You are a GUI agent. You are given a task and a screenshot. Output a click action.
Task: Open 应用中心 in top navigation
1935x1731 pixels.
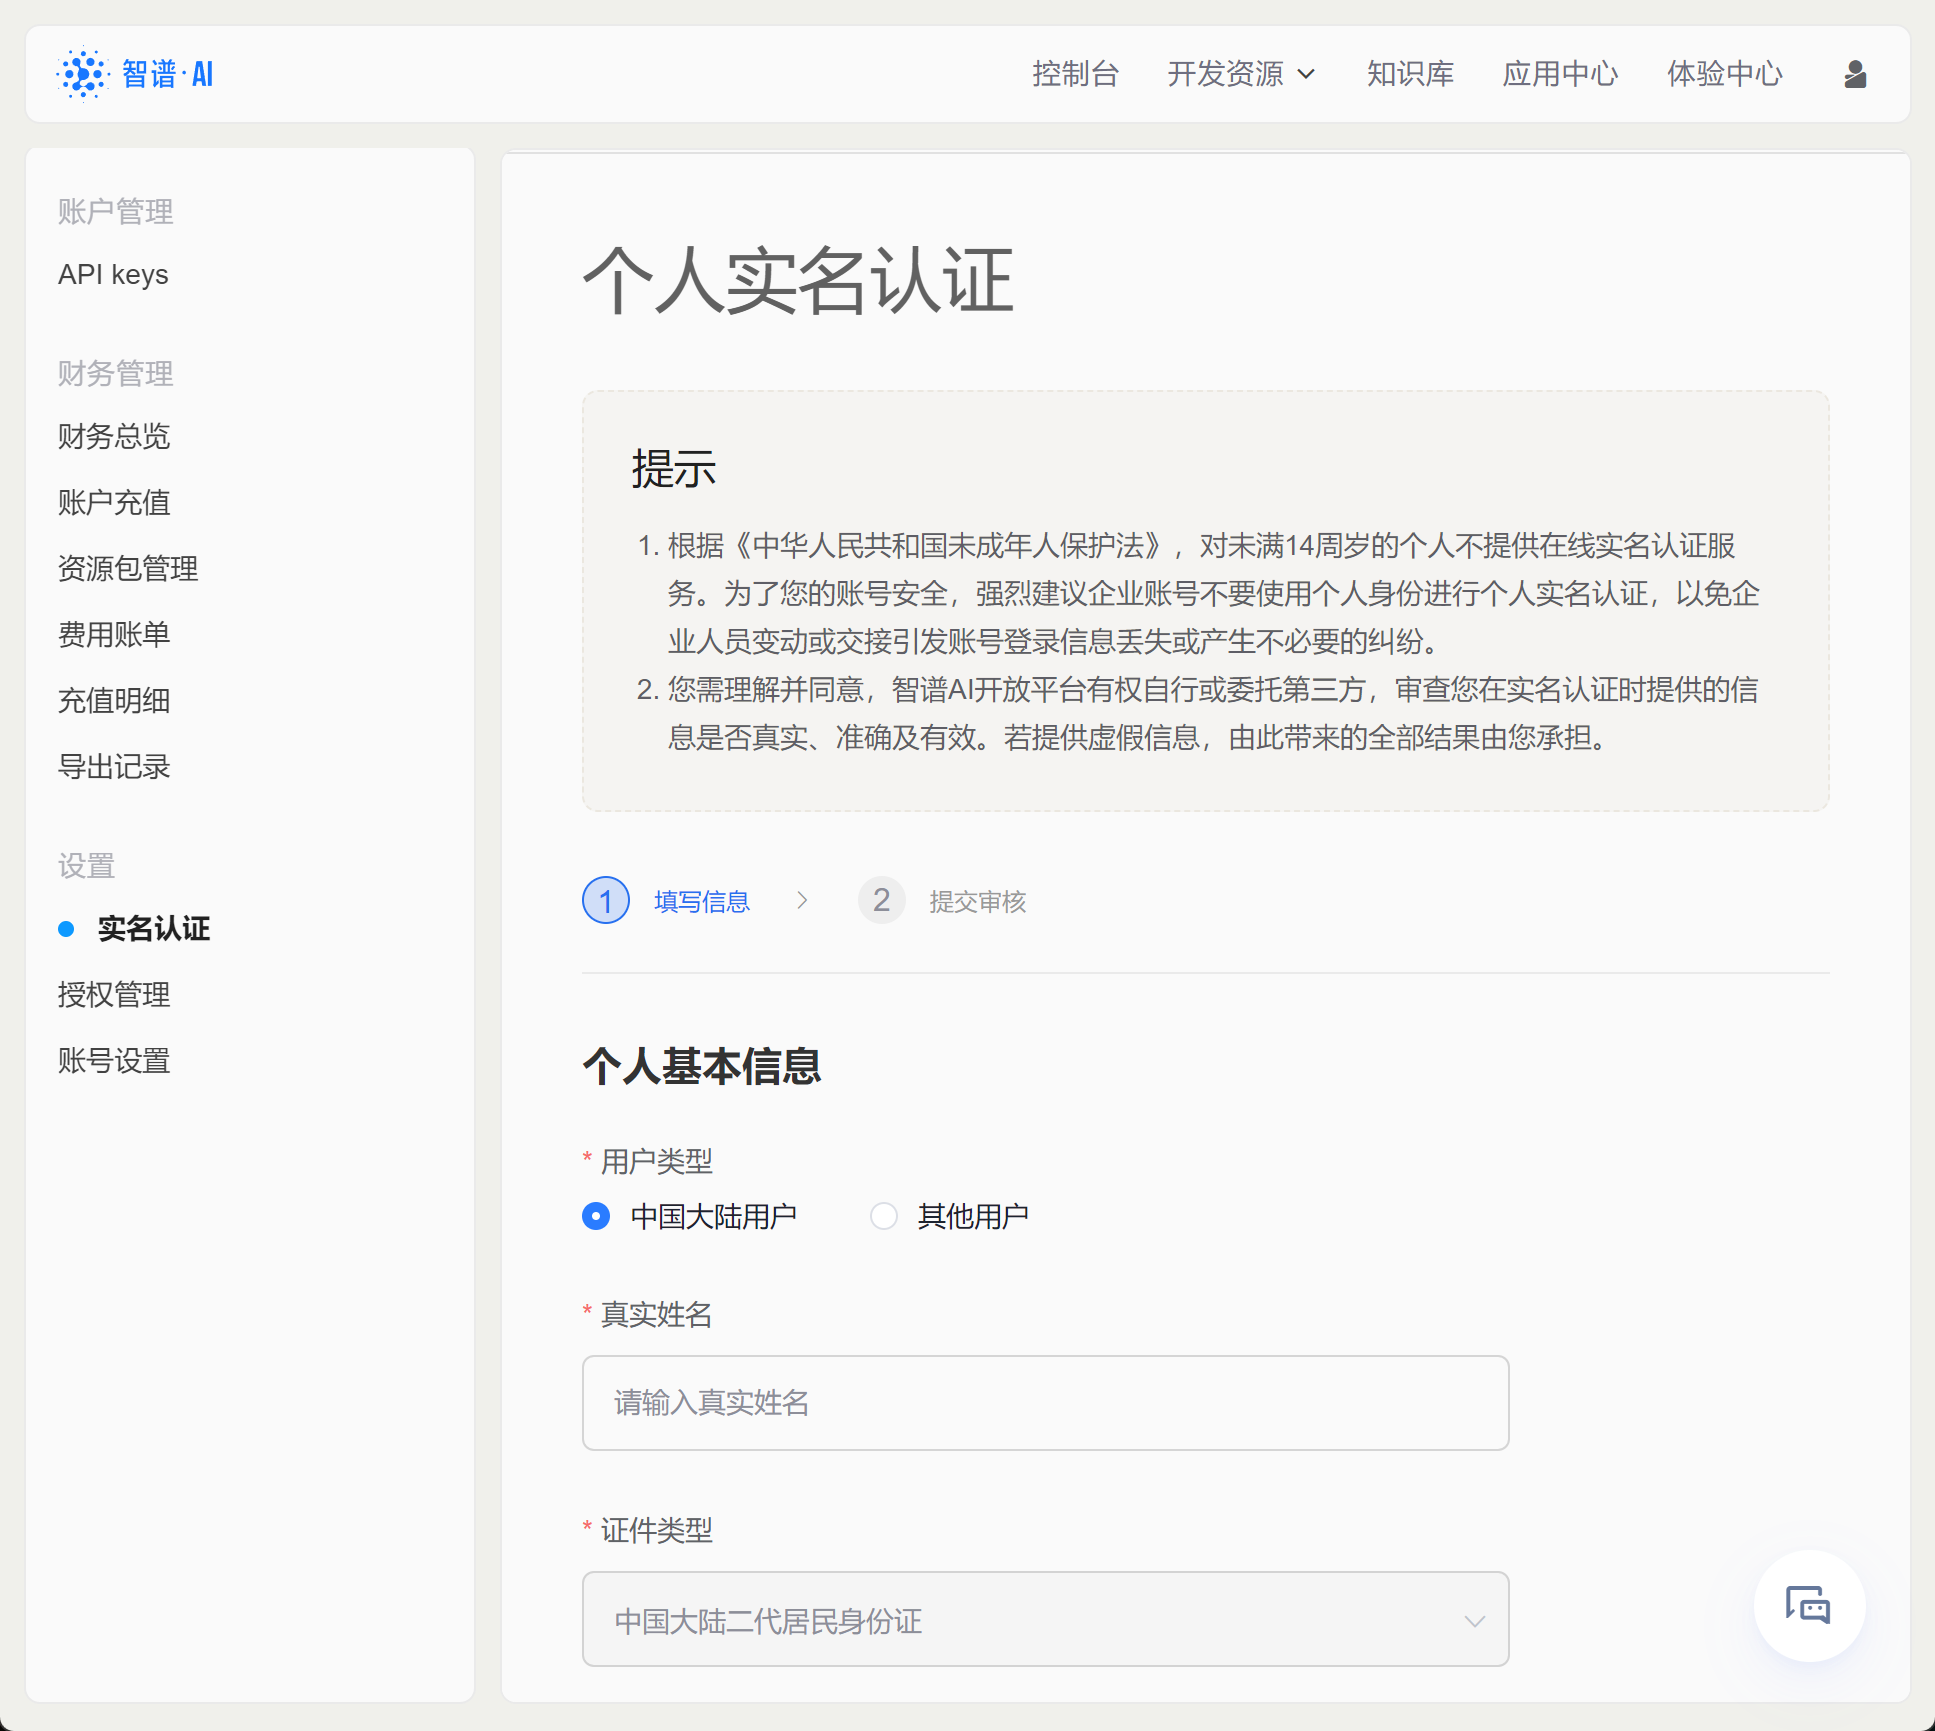(x=1560, y=74)
